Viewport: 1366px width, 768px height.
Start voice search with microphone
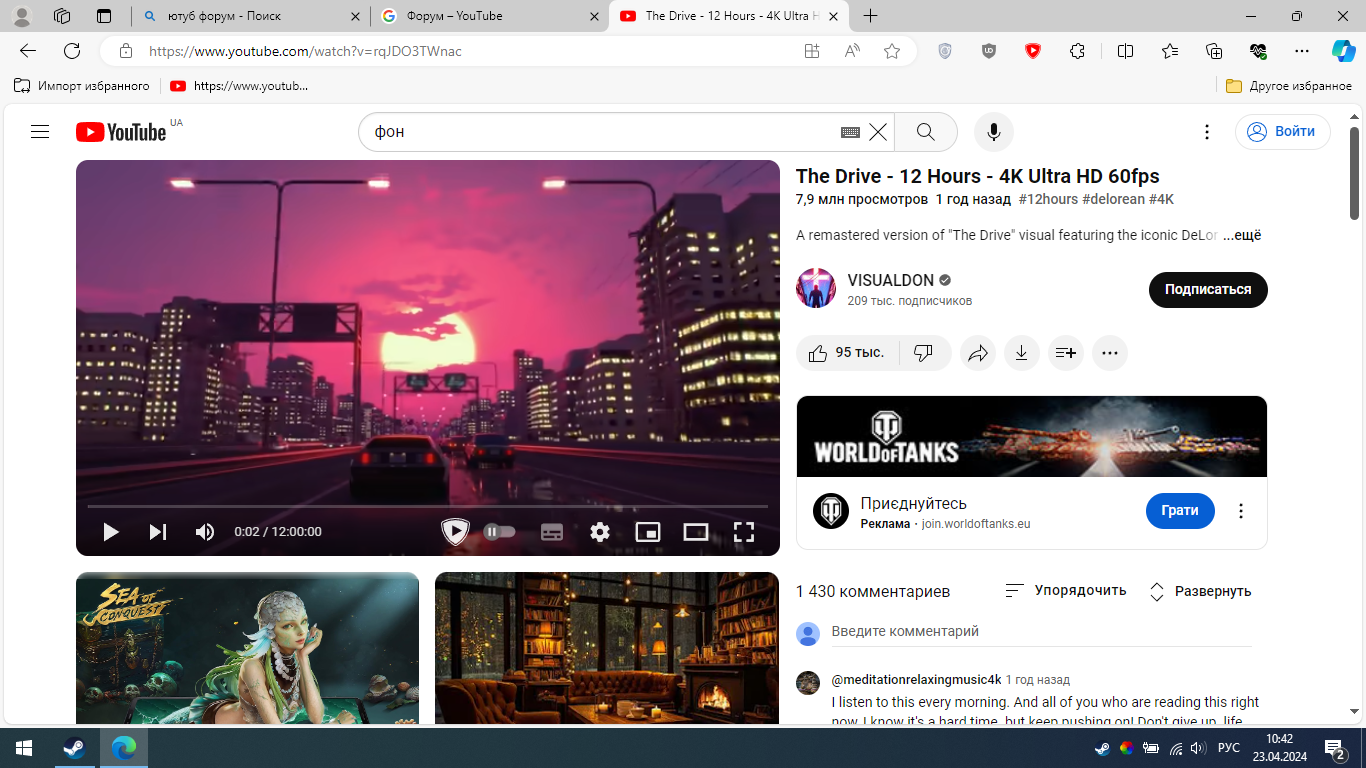click(994, 132)
